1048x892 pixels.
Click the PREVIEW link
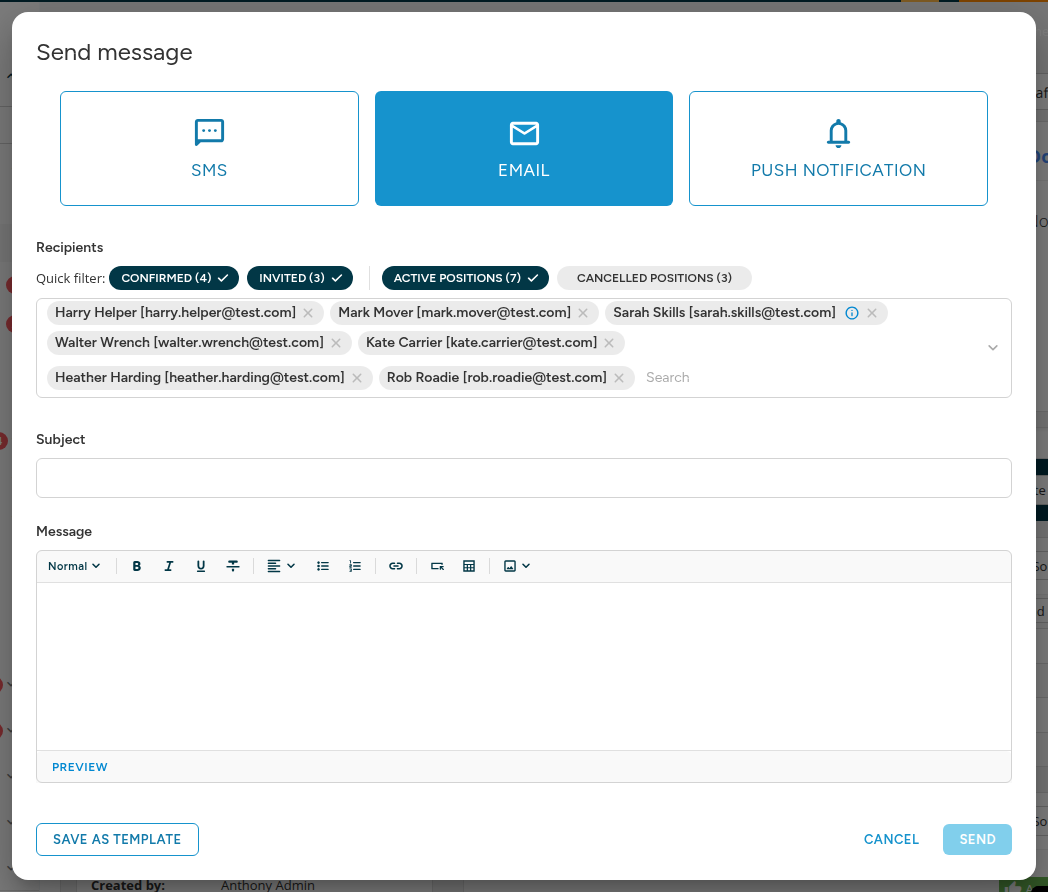pyautogui.click(x=80, y=767)
